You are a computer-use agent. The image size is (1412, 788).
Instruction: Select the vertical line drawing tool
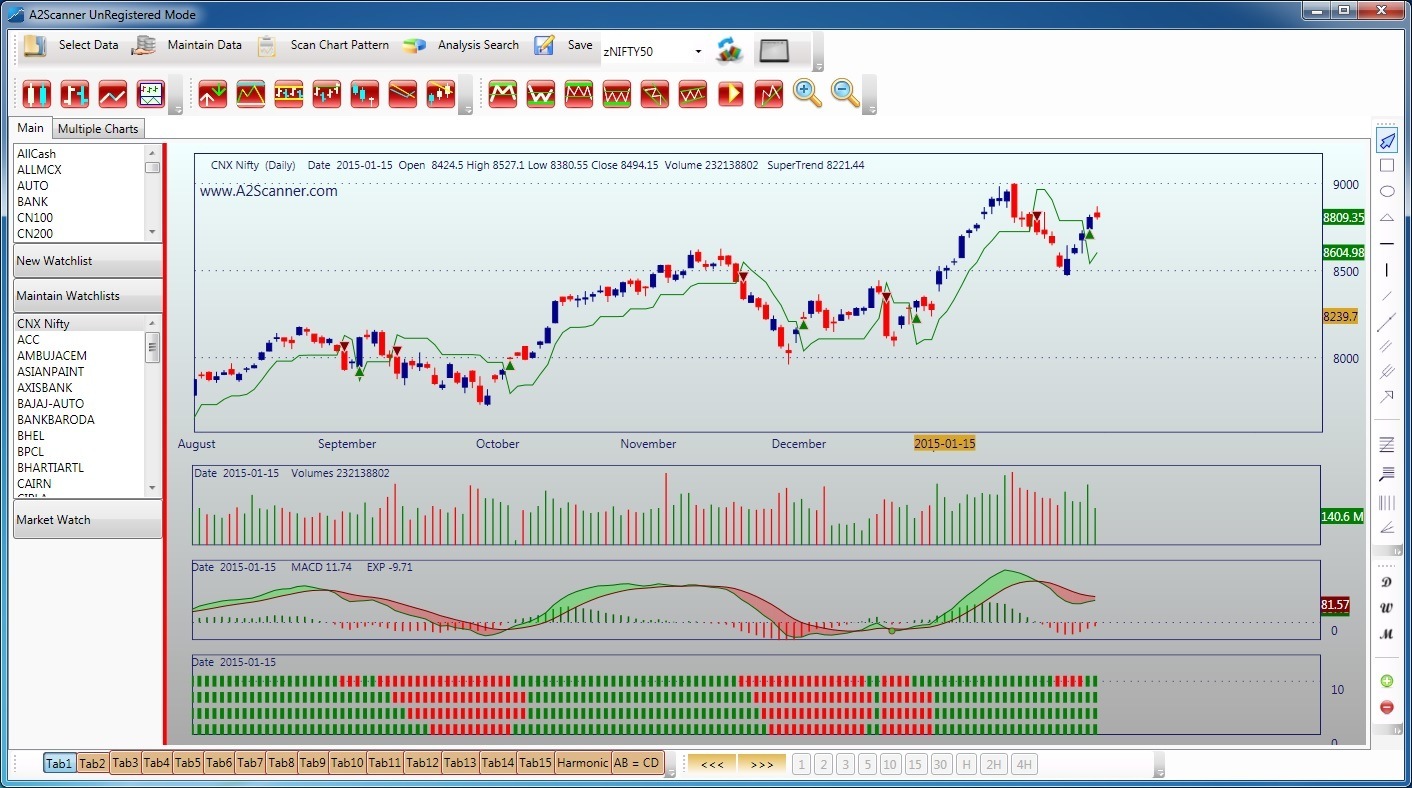pyautogui.click(x=1387, y=270)
